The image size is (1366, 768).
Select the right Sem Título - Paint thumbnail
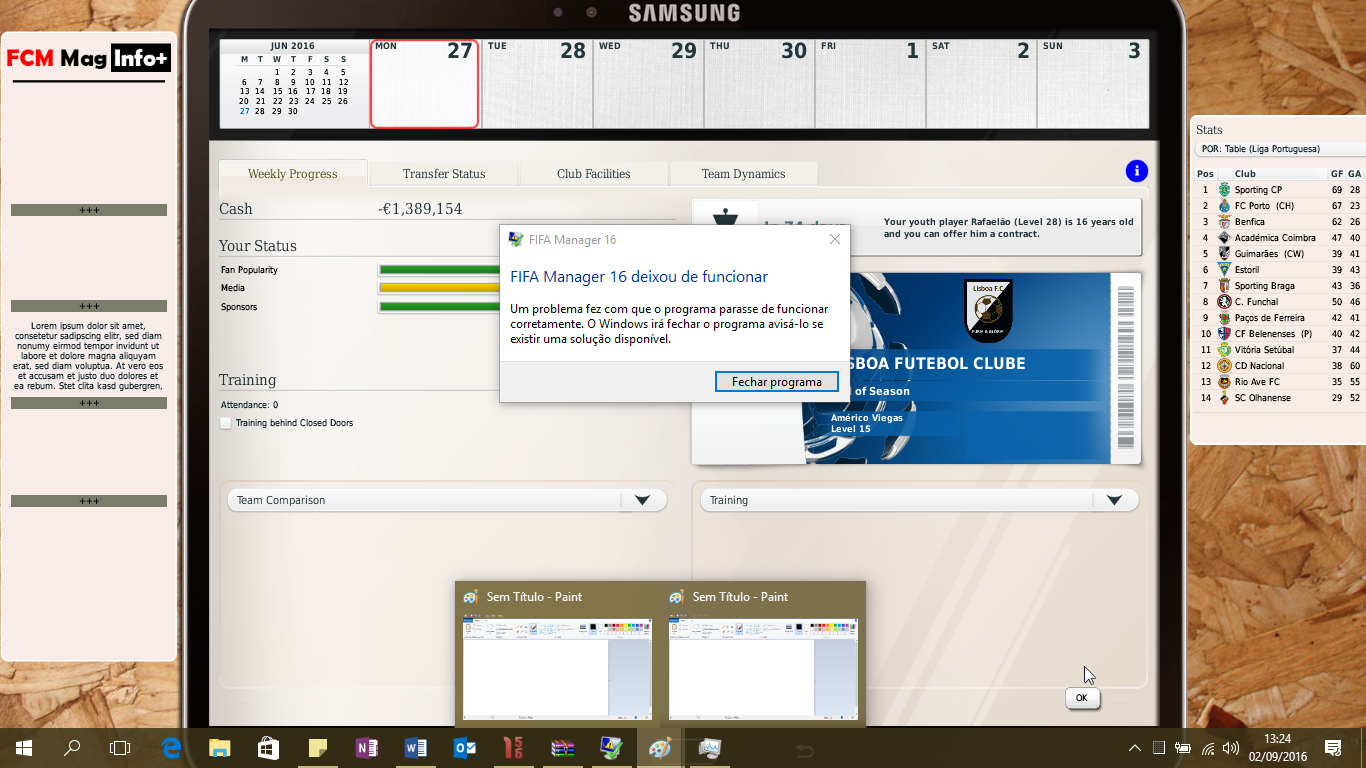pos(762,654)
